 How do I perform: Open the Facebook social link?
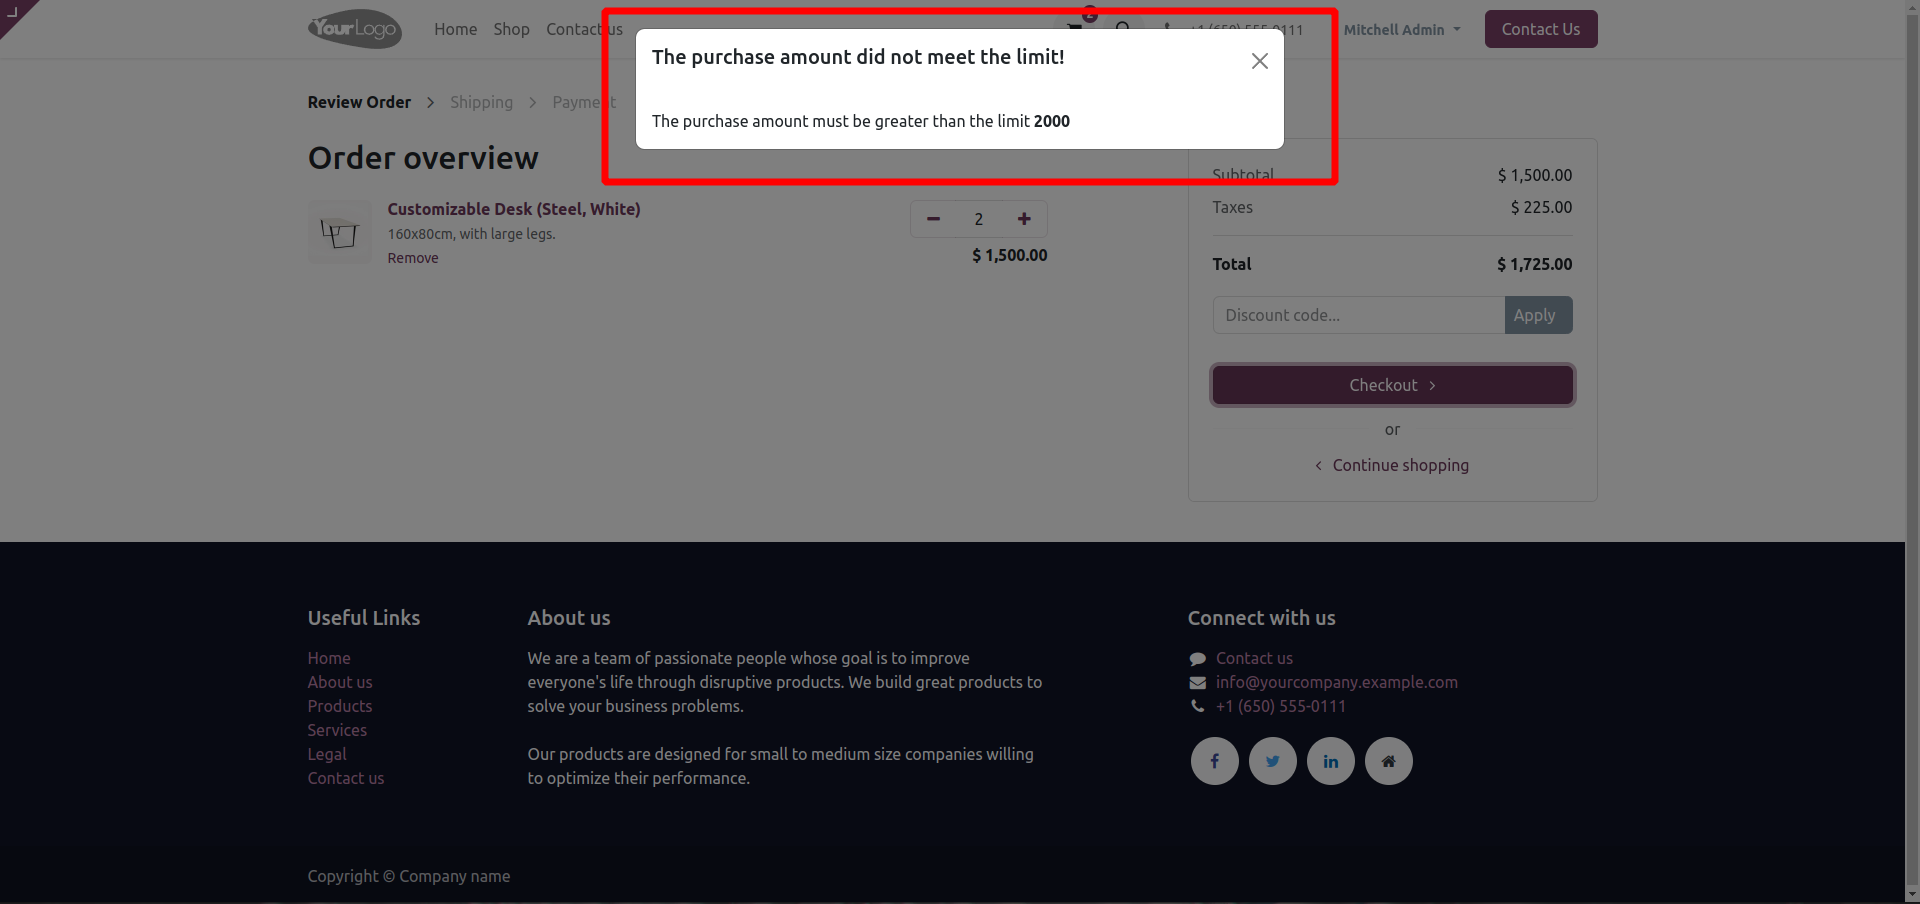pos(1214,761)
